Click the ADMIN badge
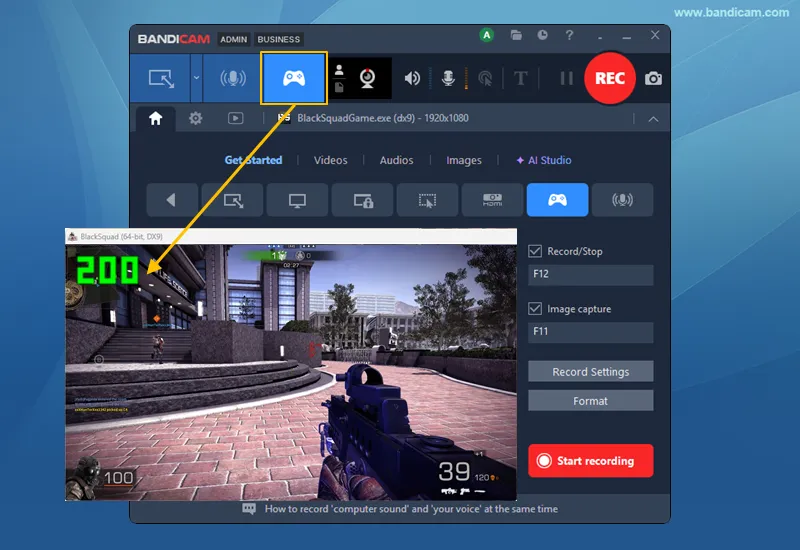The height and width of the screenshot is (550, 800). click(x=234, y=39)
